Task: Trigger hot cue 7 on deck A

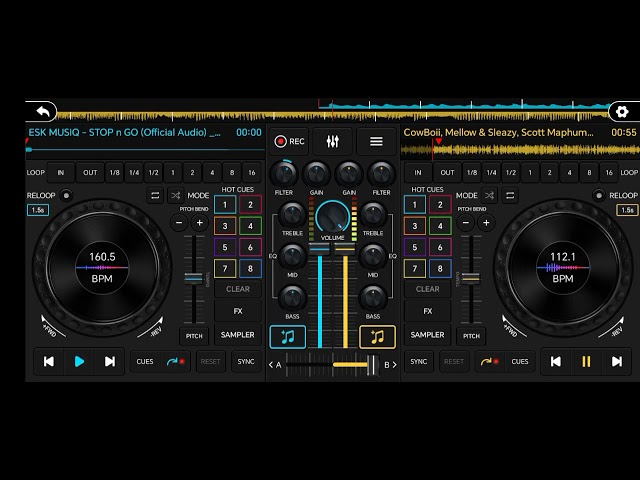Action: pyautogui.click(x=225, y=269)
